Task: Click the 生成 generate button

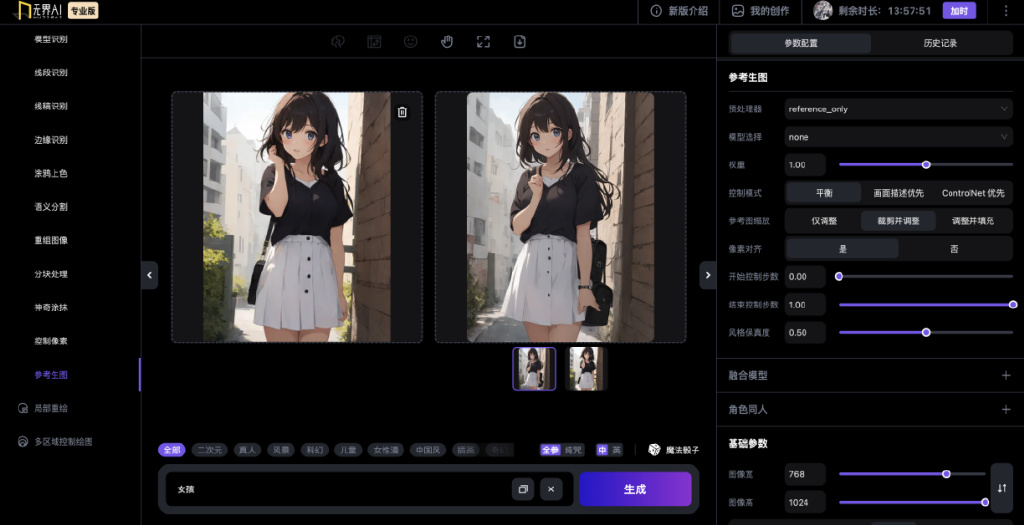Action: coord(635,489)
